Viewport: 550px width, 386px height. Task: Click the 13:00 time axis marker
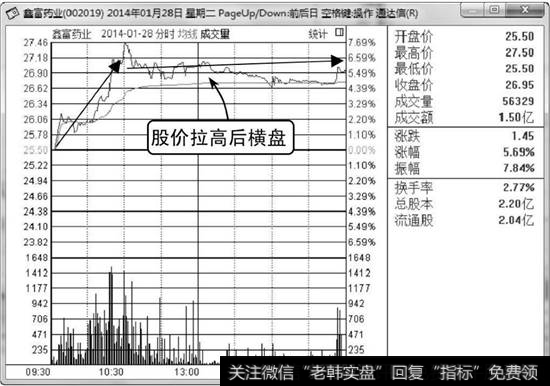[186, 372]
